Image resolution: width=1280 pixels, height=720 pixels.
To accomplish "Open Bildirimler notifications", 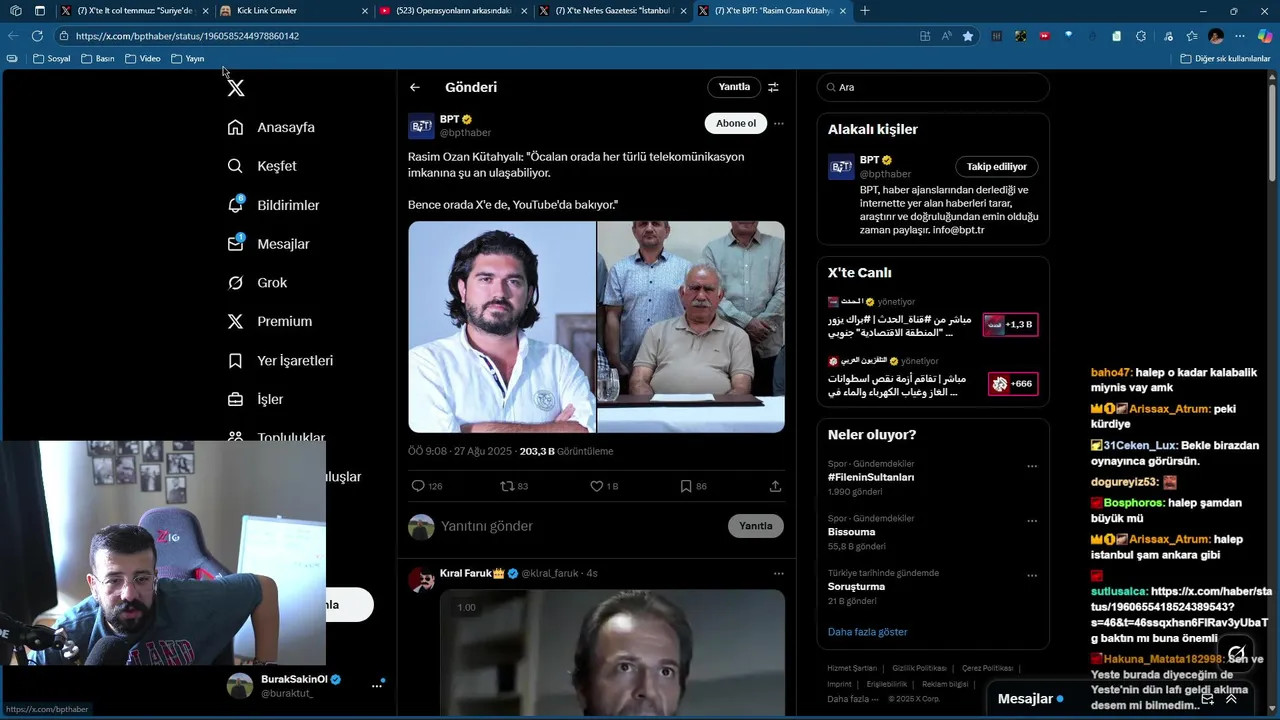I will click(x=274, y=205).
